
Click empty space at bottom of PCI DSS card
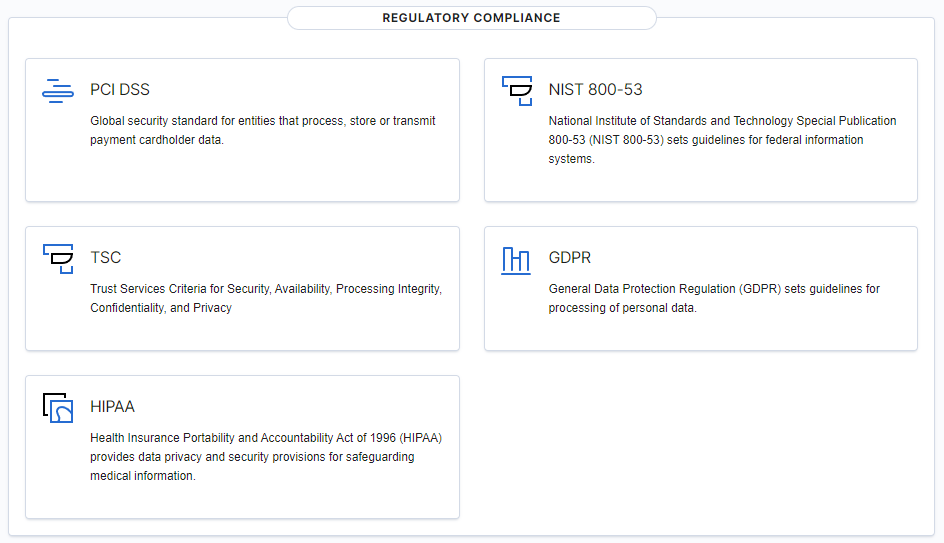(x=242, y=178)
